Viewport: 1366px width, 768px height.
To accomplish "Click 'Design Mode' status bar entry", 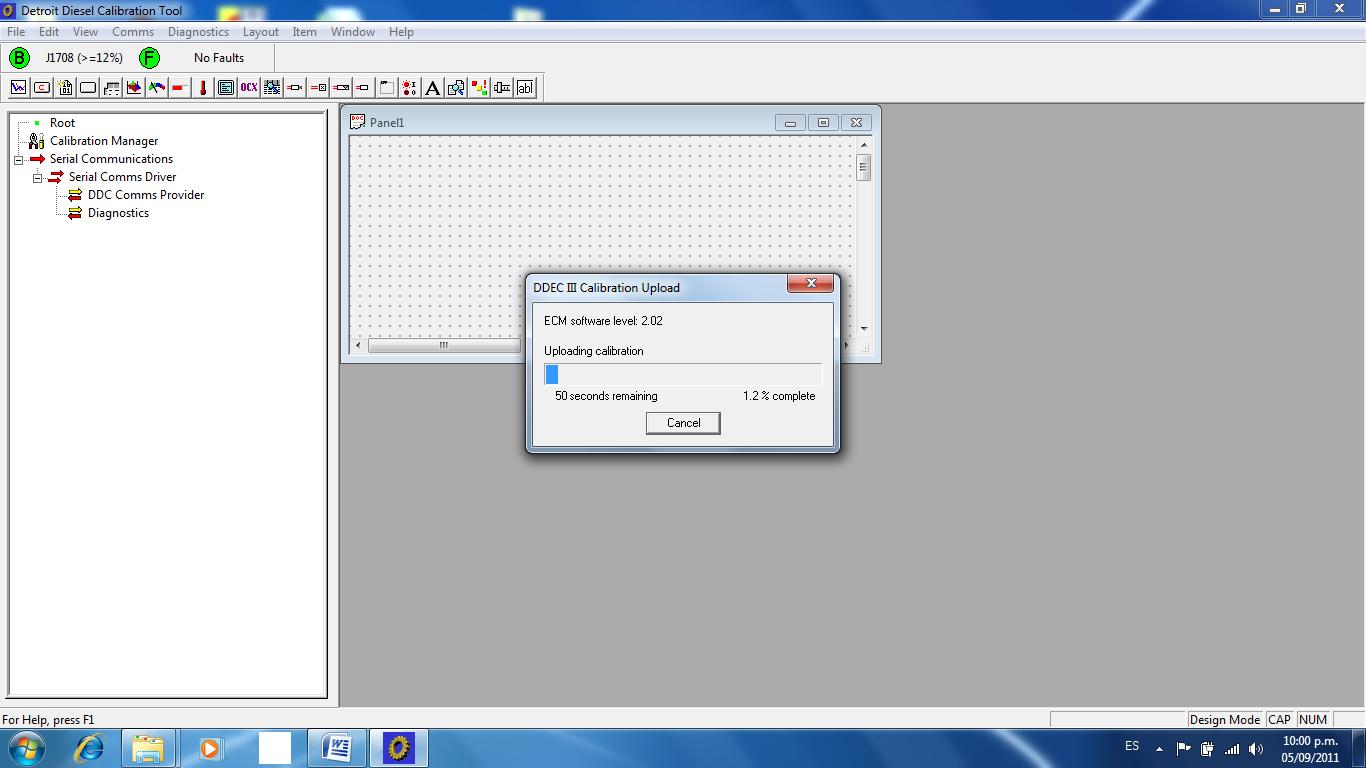I will click(1224, 719).
